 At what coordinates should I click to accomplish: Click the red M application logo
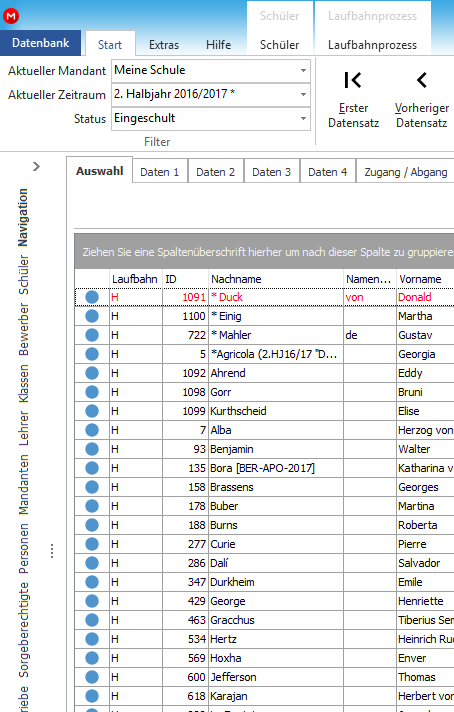[10, 16]
